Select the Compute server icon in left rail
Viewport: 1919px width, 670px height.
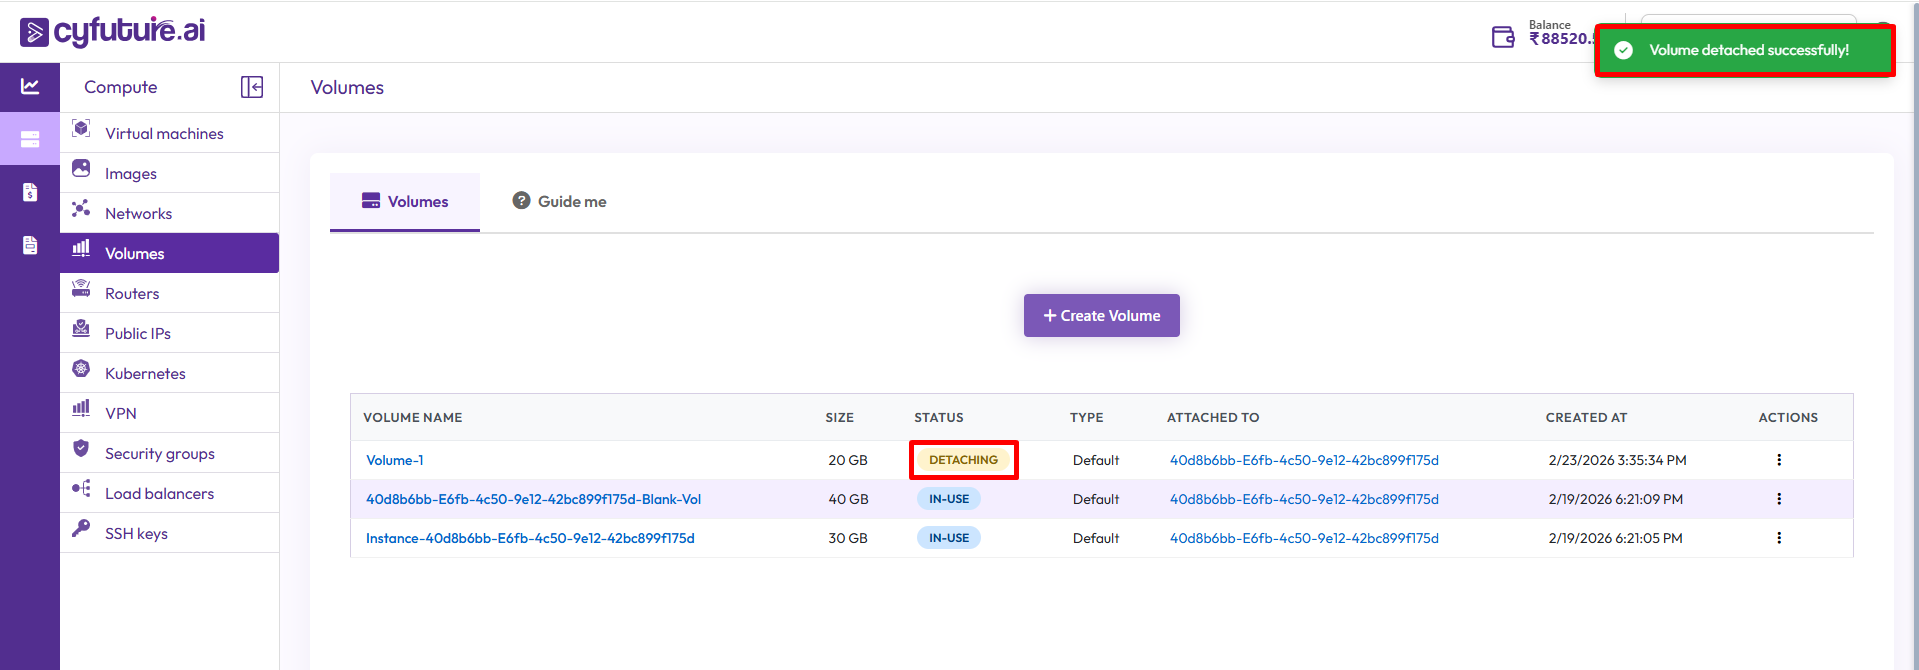click(x=30, y=139)
